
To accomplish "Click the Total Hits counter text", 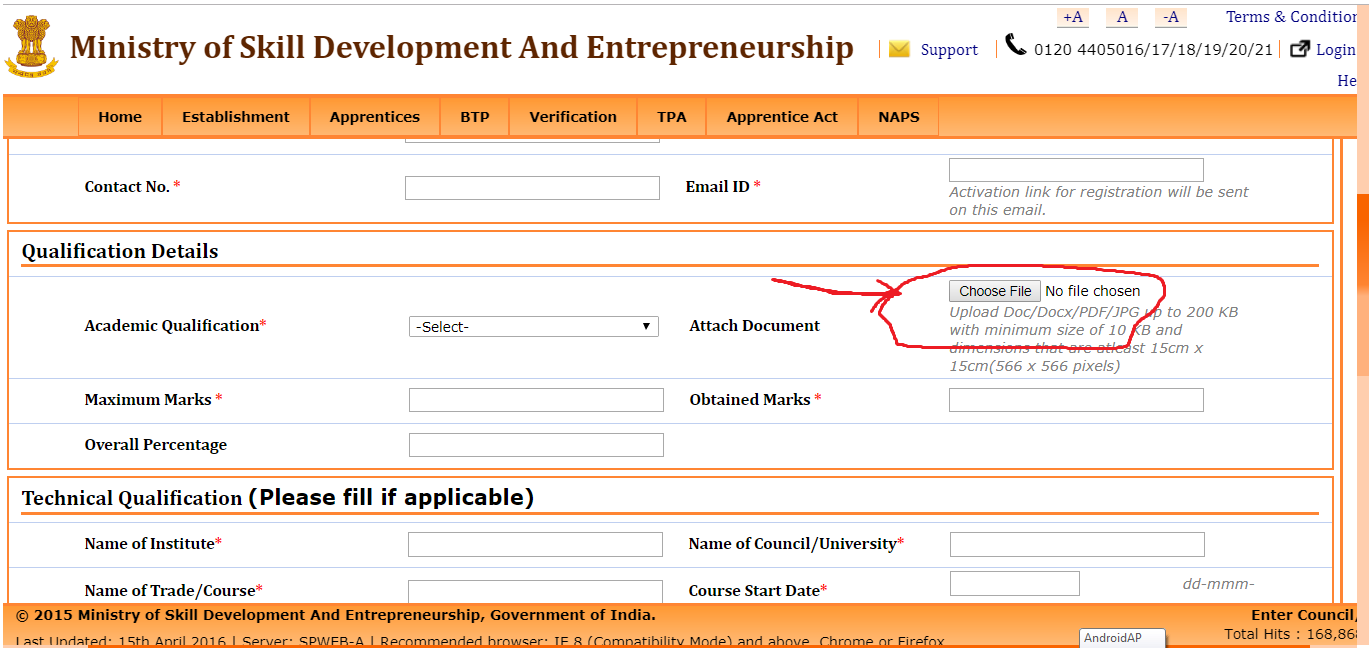I will (x=1292, y=634).
